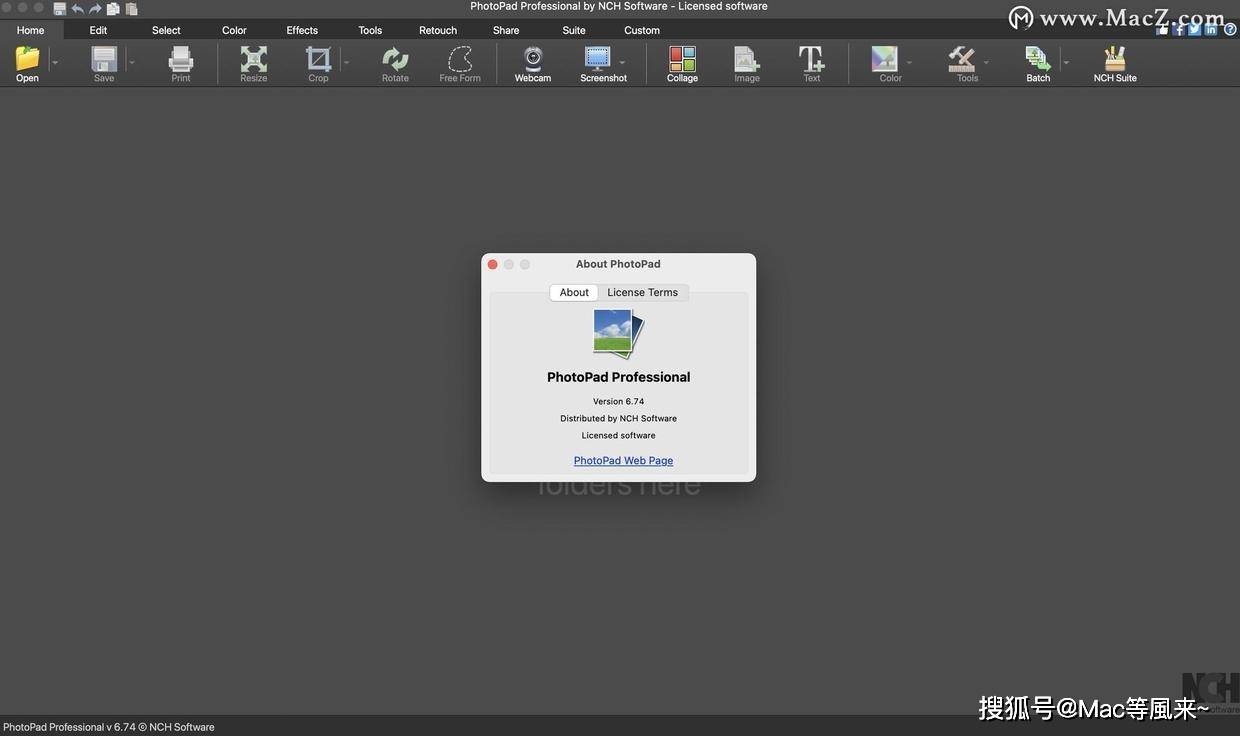Click the Text tool icon
This screenshot has width=1240, height=736.
[x=812, y=59]
